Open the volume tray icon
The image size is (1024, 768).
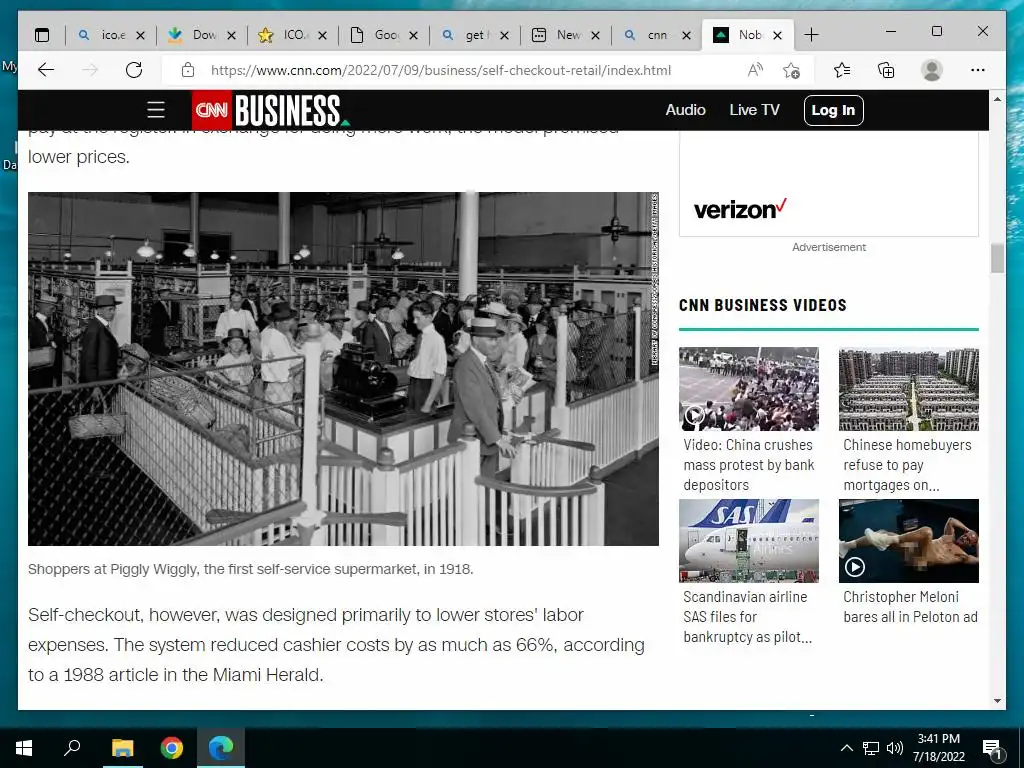pos(895,748)
